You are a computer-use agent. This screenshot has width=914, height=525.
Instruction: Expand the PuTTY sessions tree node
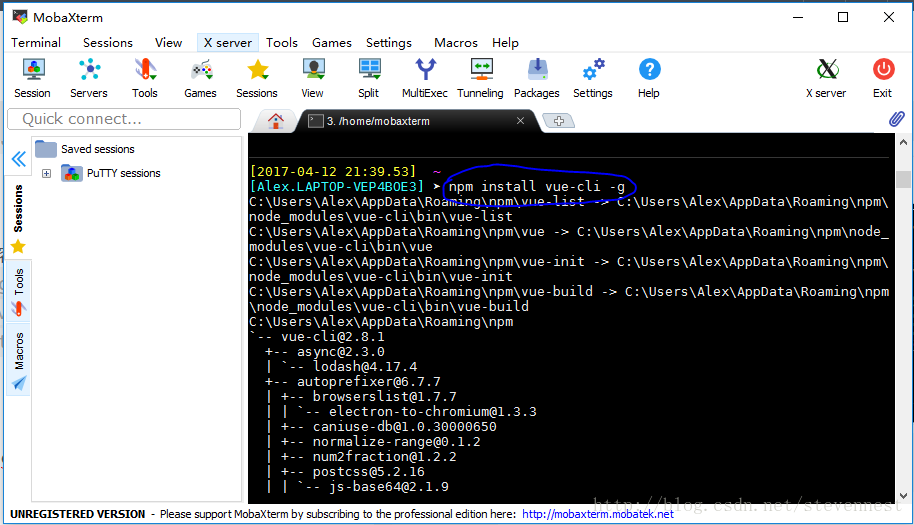click(x=47, y=174)
